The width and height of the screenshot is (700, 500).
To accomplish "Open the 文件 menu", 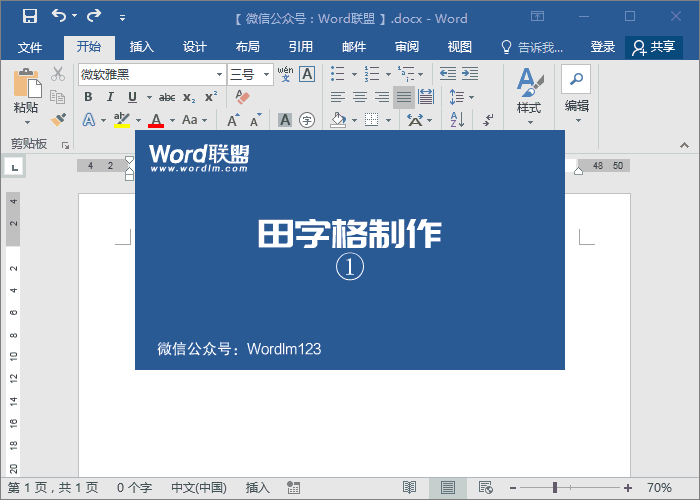I will click(30, 47).
